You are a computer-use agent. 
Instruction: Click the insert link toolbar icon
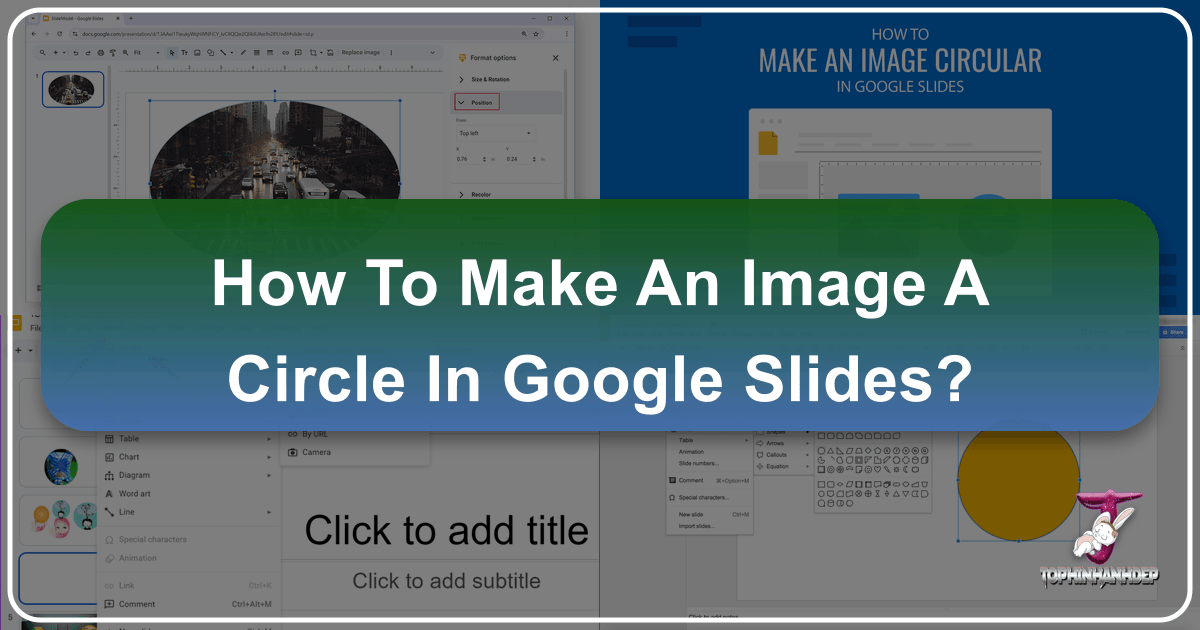[286, 52]
